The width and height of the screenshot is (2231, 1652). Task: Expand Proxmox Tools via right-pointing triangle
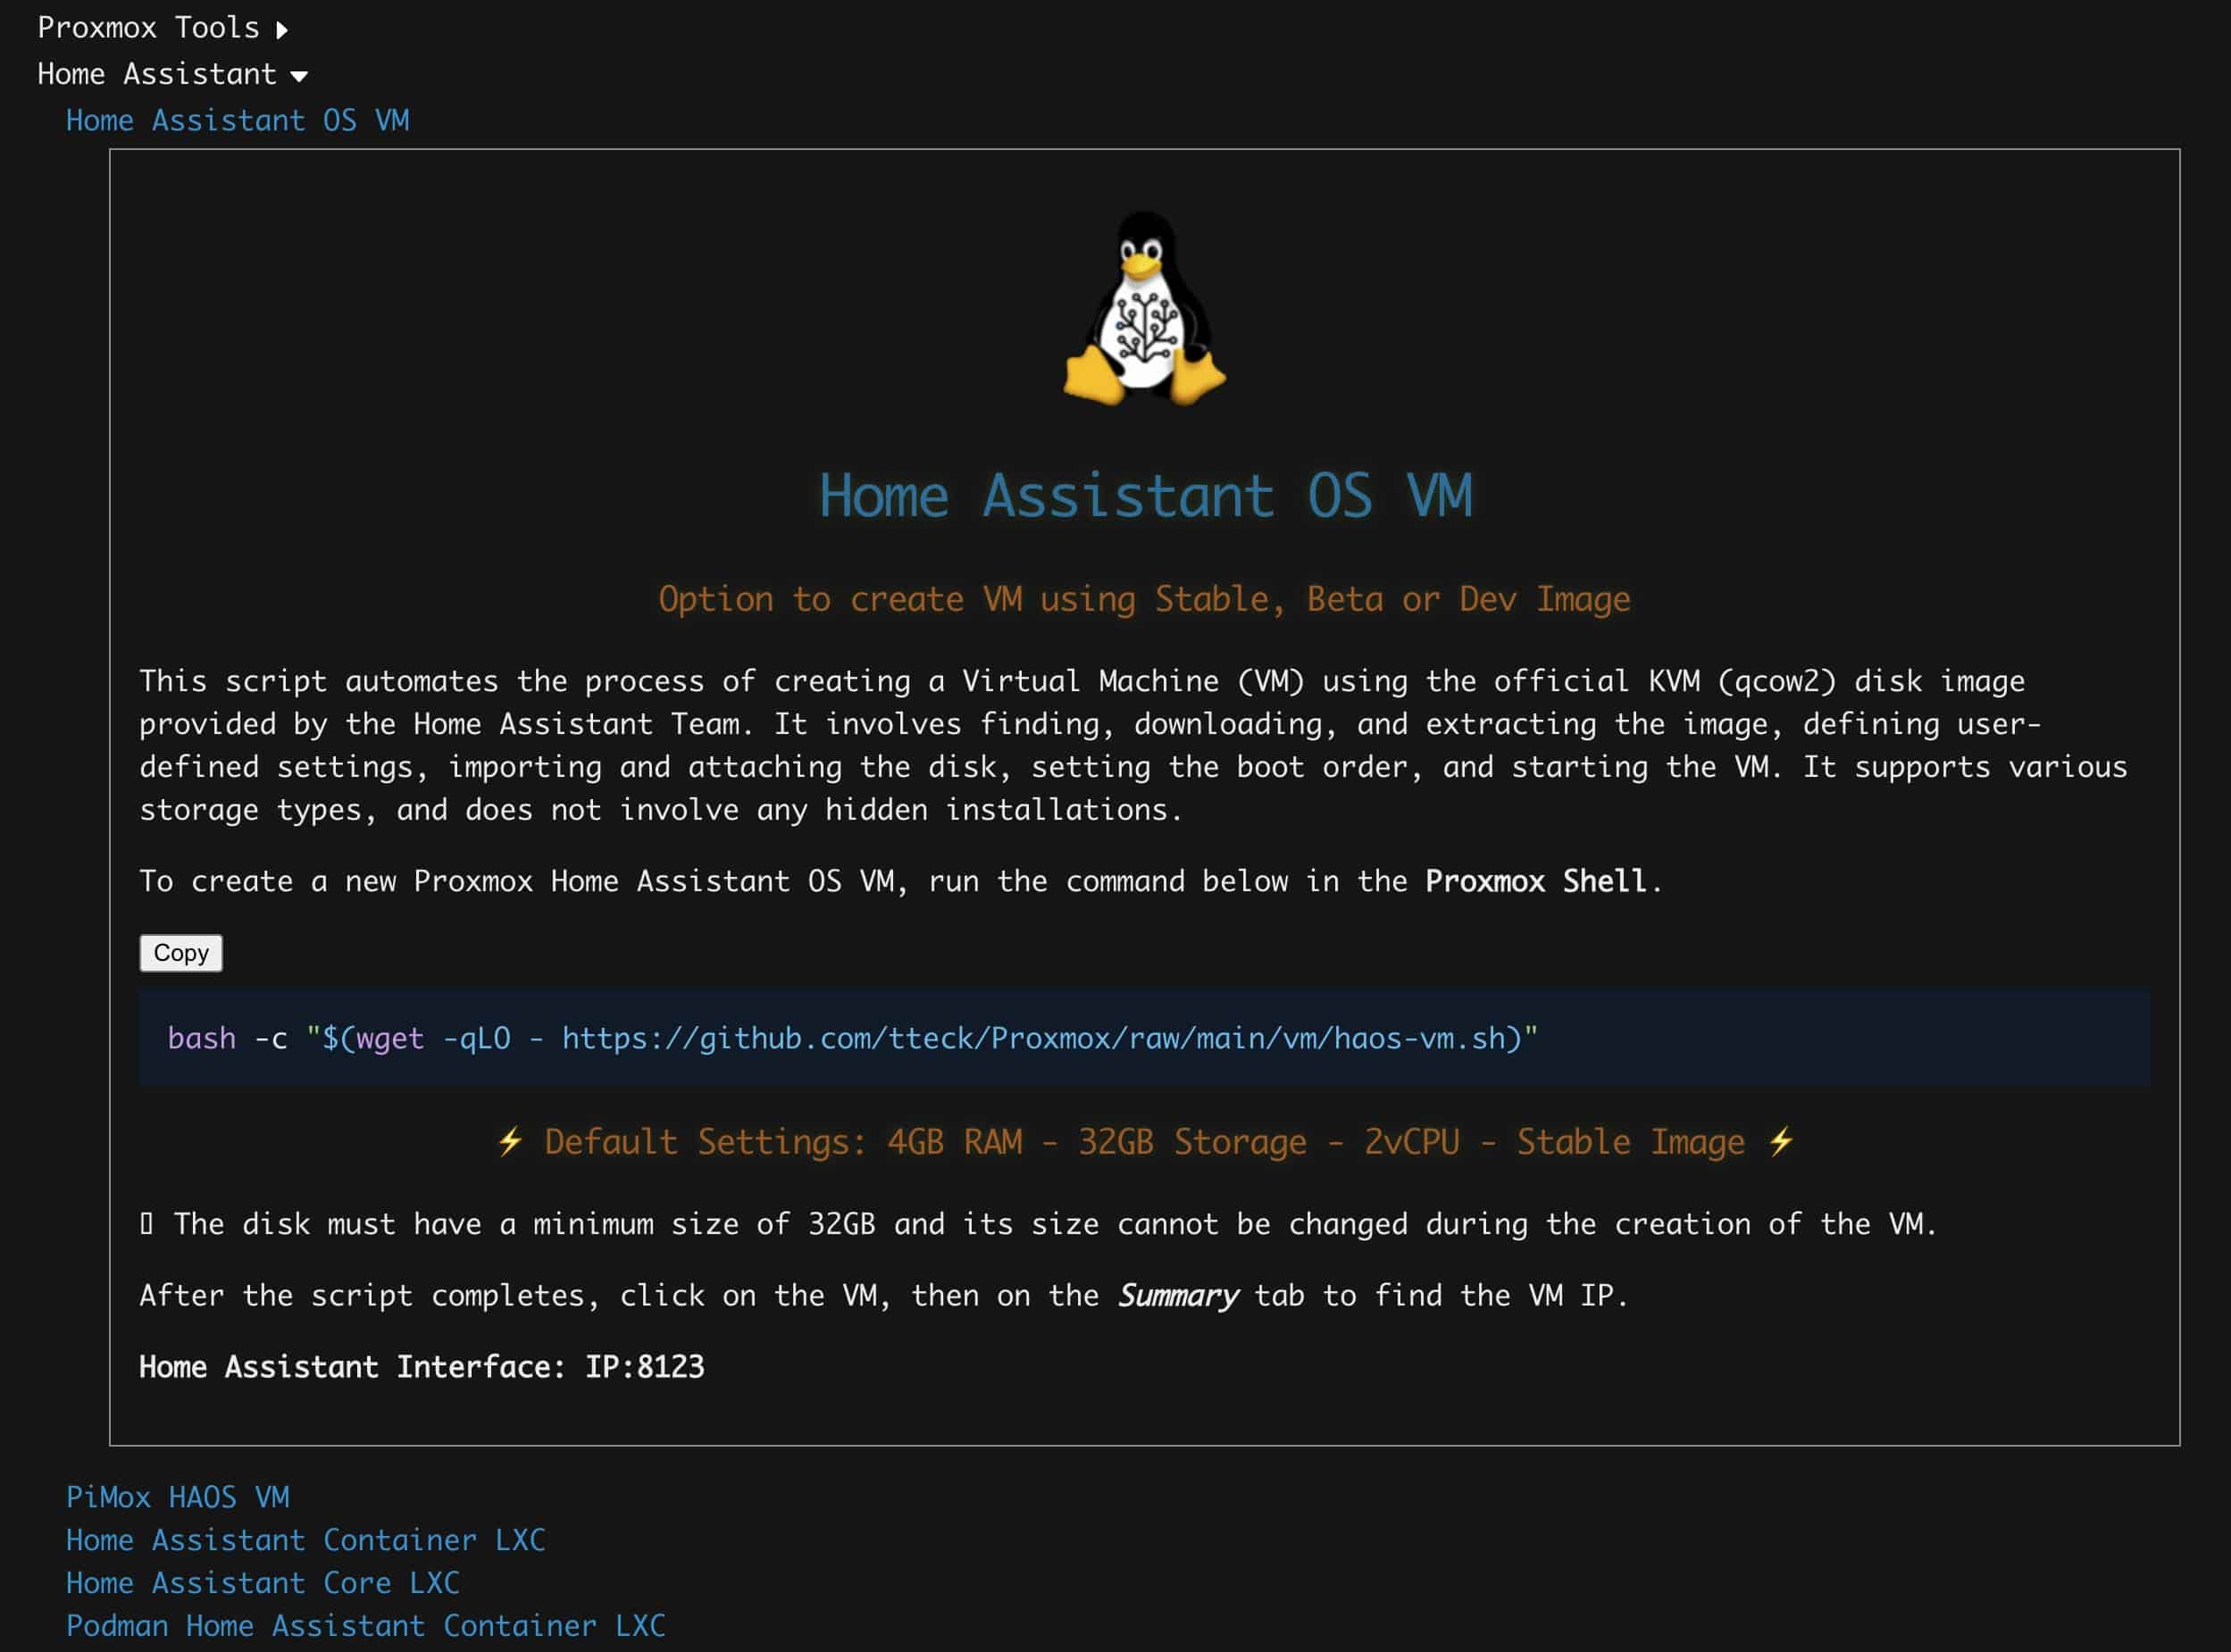(282, 30)
